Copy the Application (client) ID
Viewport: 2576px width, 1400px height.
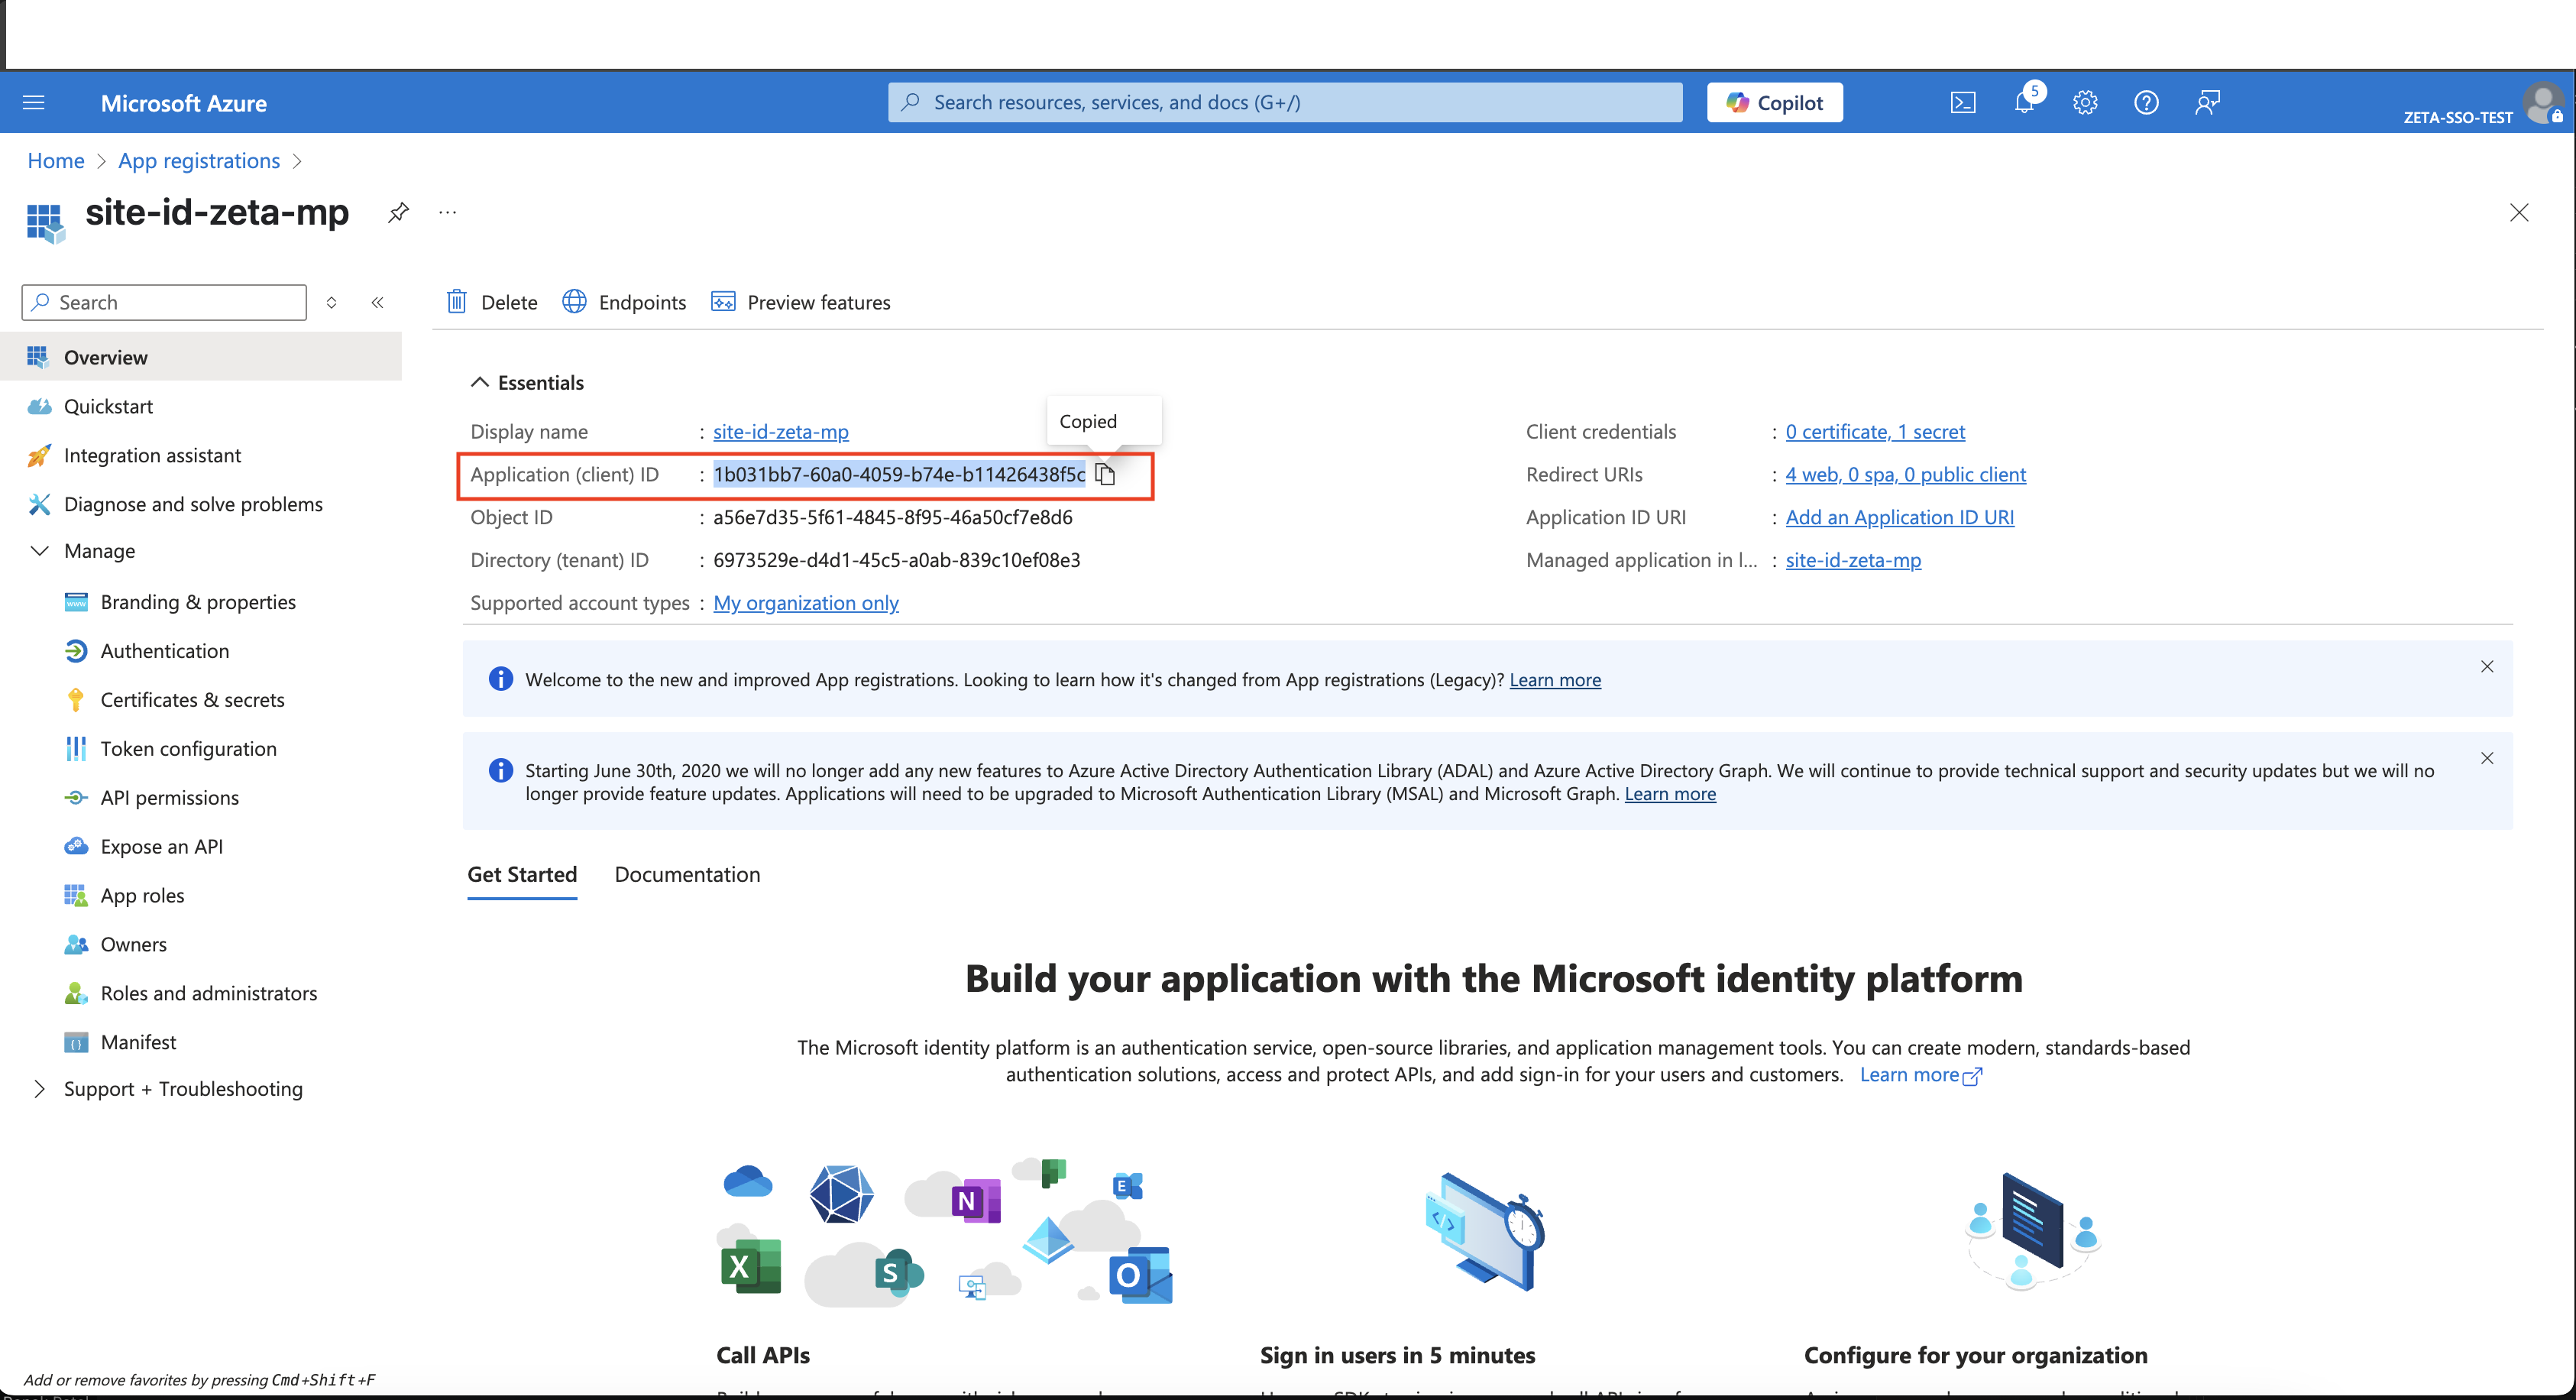[1105, 474]
